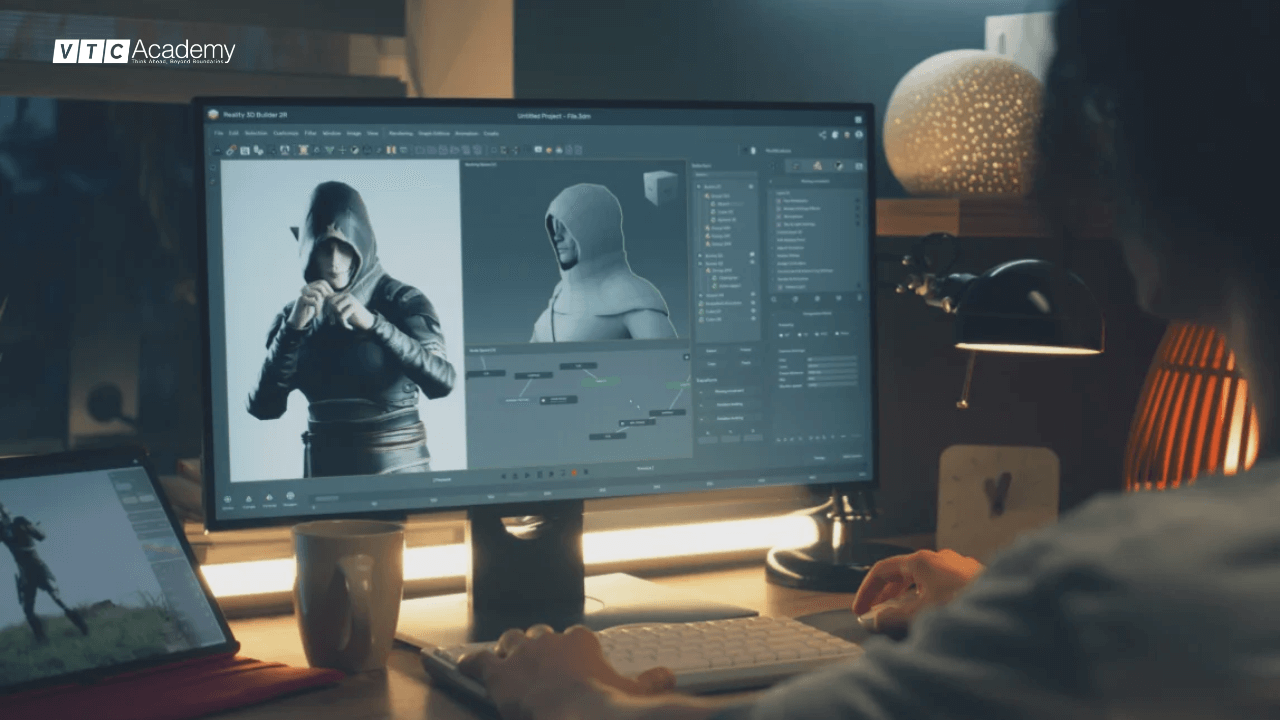The height and width of the screenshot is (720, 1280).
Task: Open the Rendering menu
Action: 401,133
